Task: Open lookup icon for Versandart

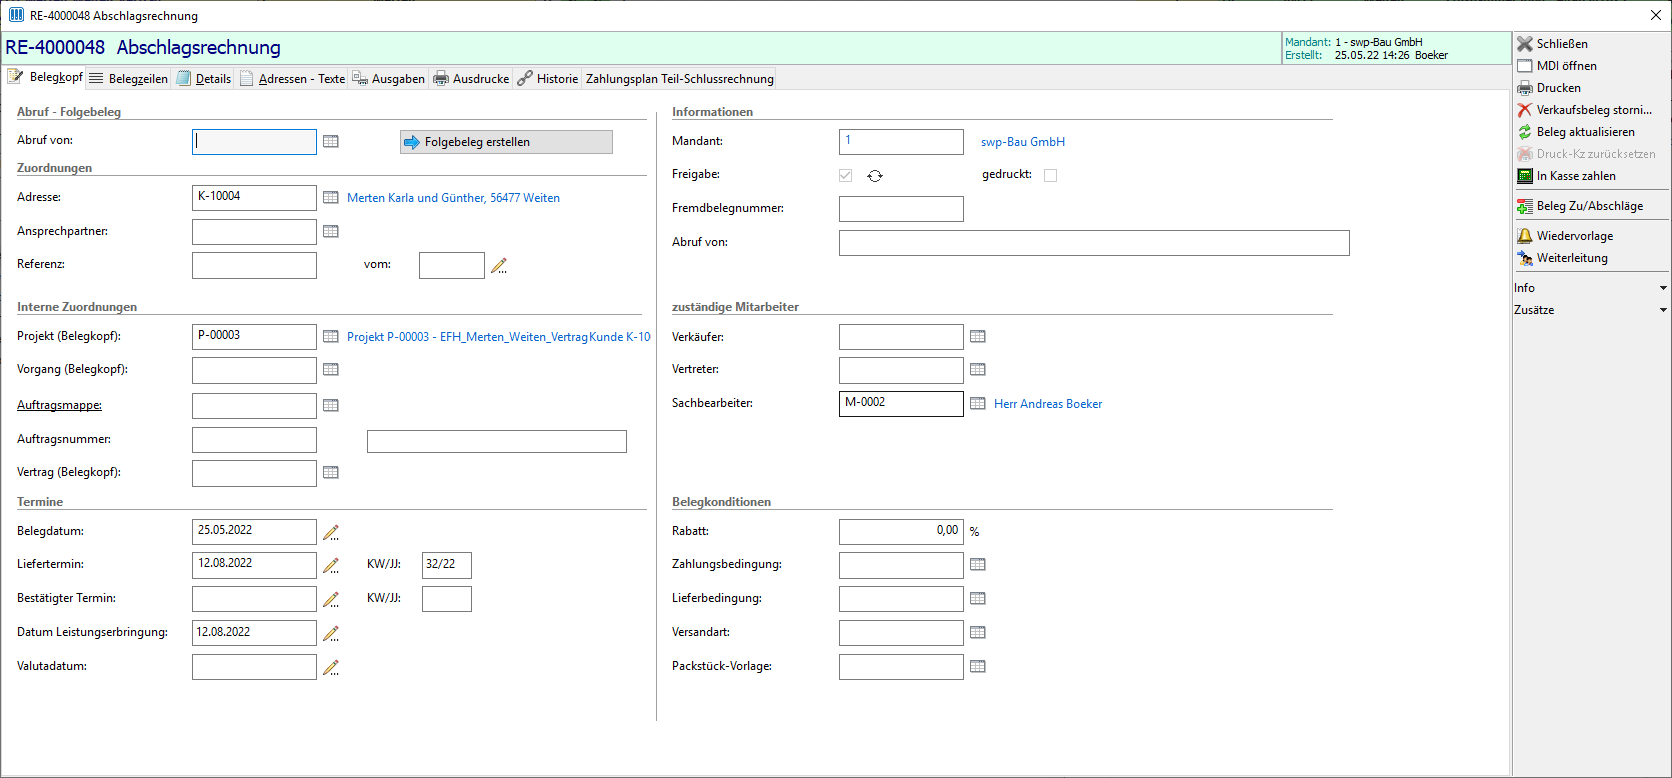Action: (x=978, y=633)
